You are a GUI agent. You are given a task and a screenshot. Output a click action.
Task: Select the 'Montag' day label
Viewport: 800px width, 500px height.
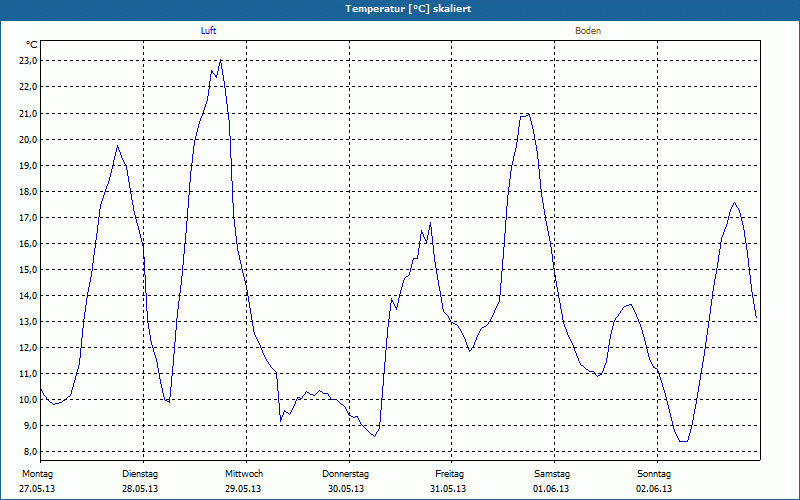coord(37,474)
